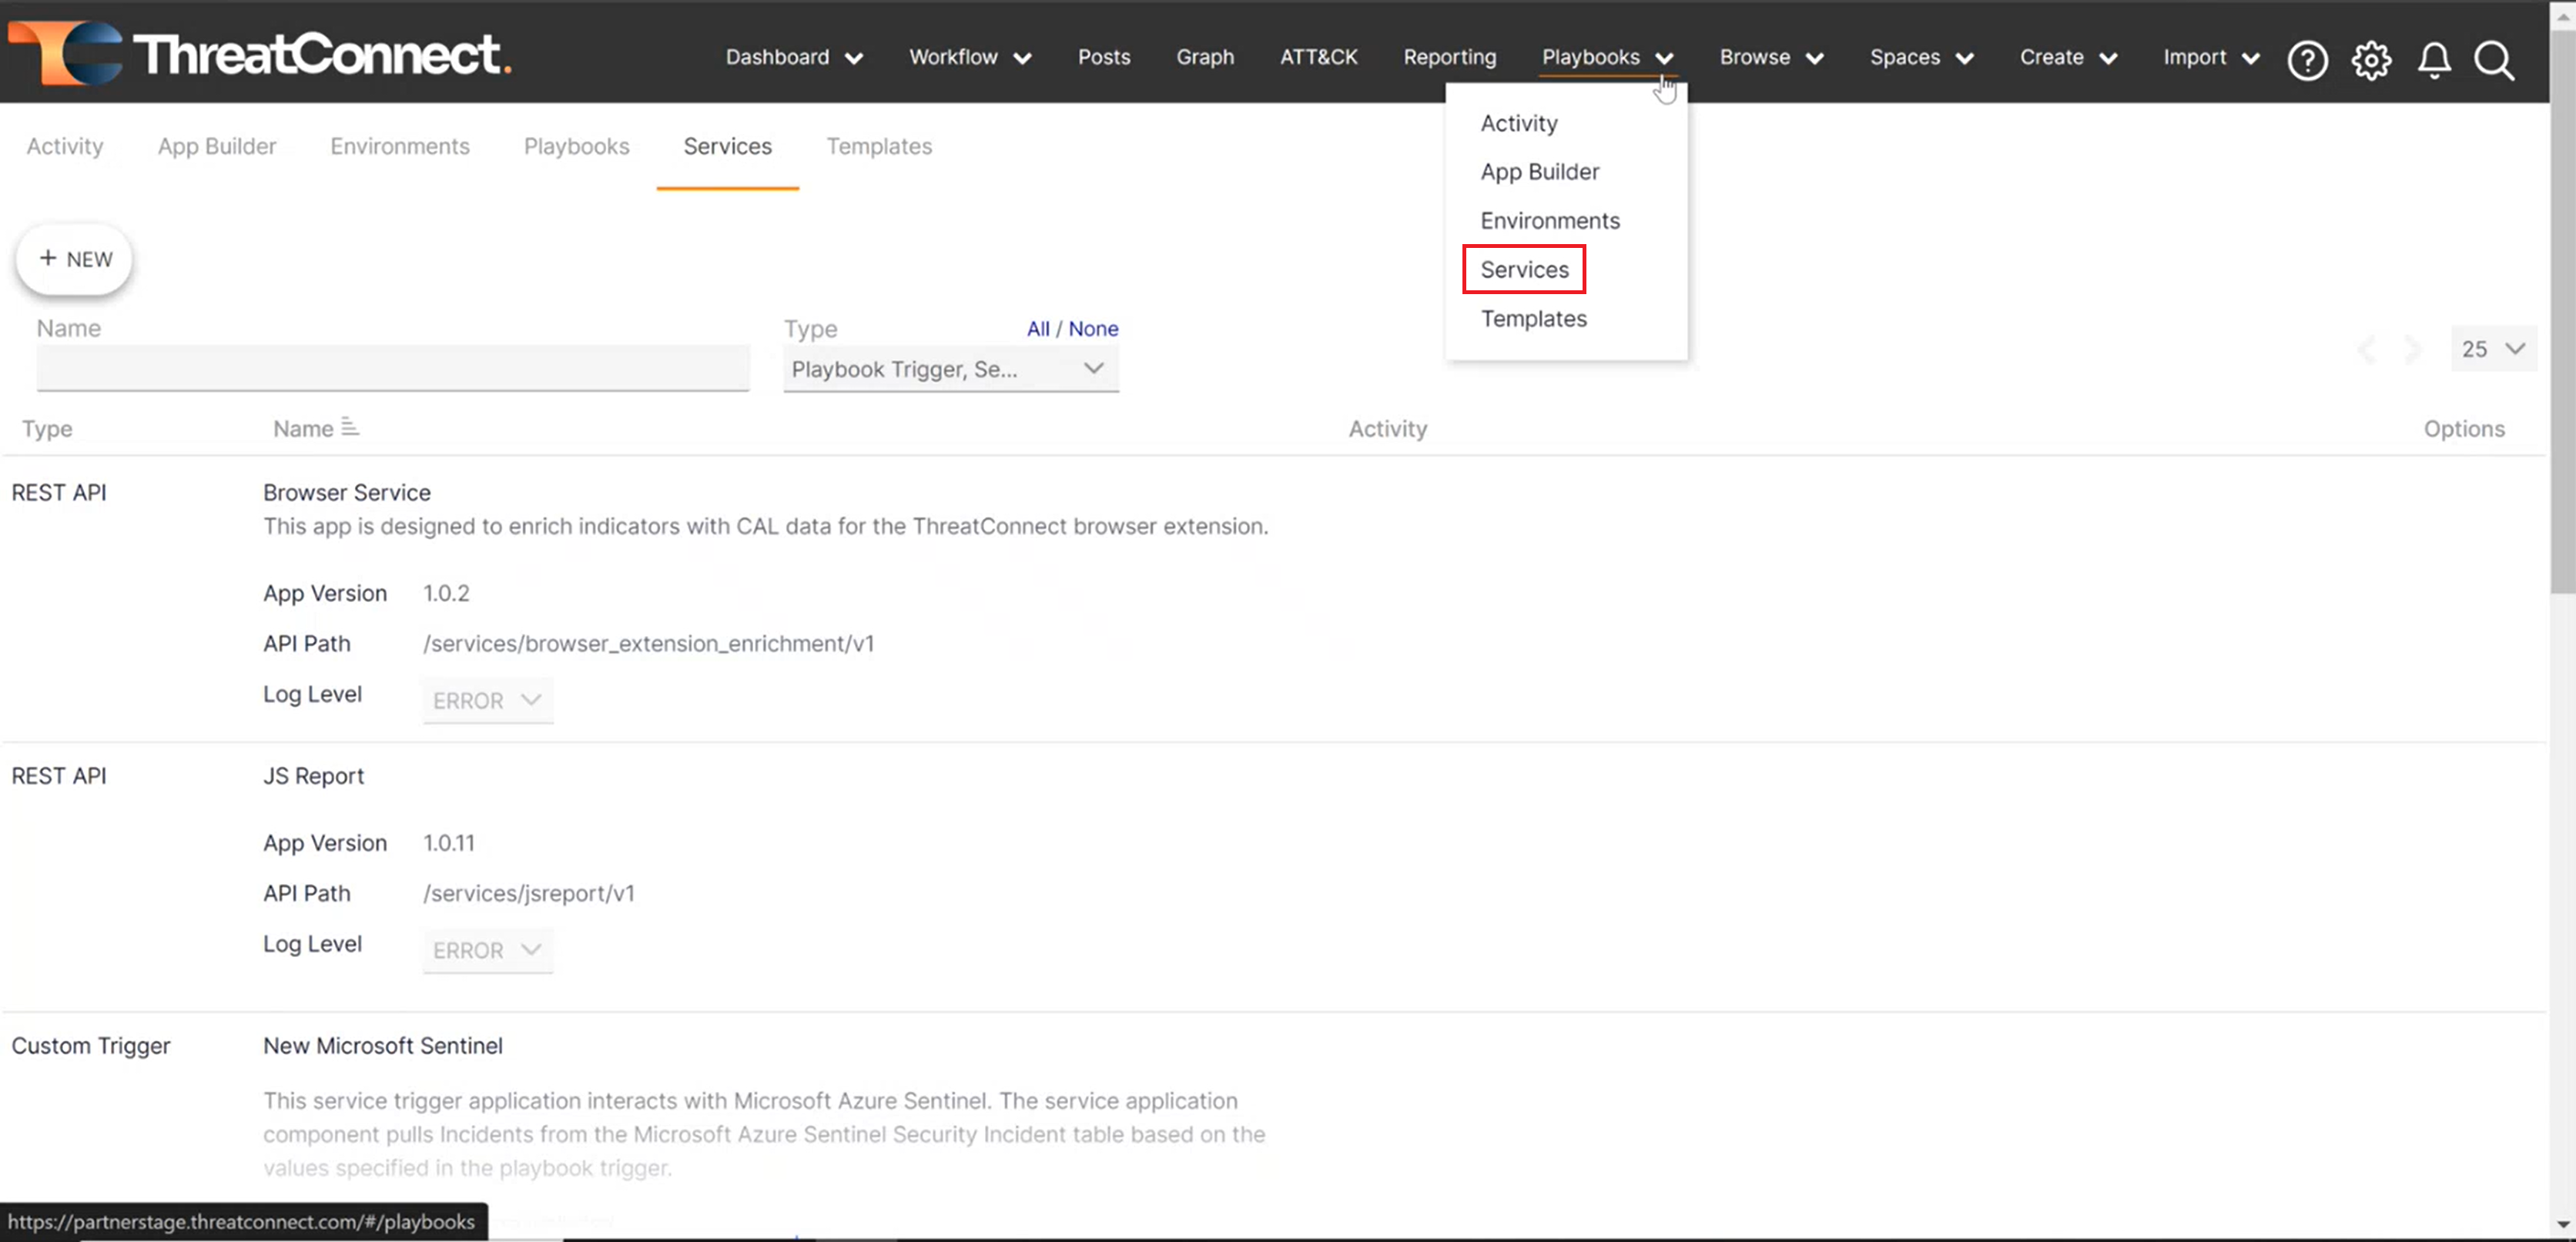Select Services in Playbooks dropdown menu
2576x1242 pixels.
click(1524, 269)
